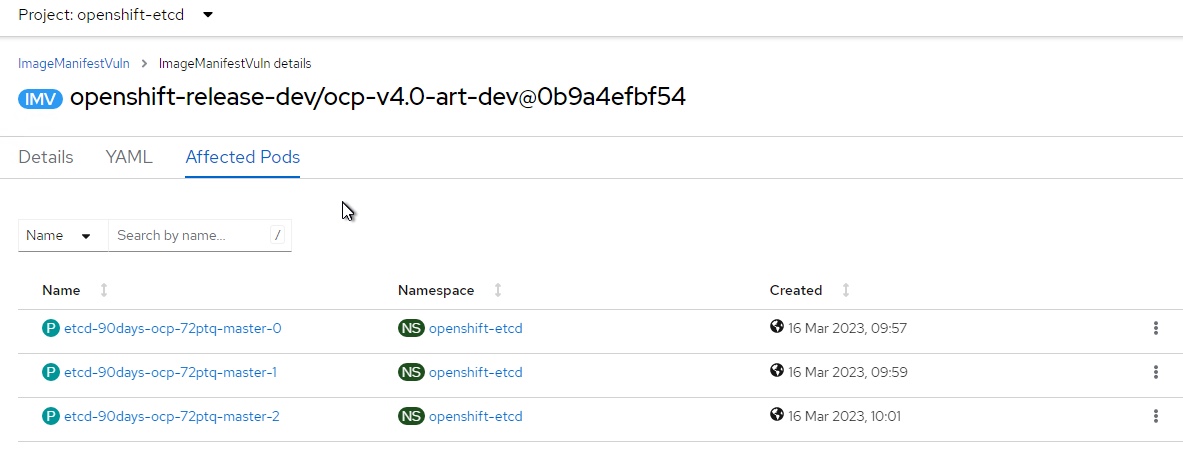Open kebab menu for etcd master-2 pod
This screenshot has width=1183, height=464.
point(1155,416)
